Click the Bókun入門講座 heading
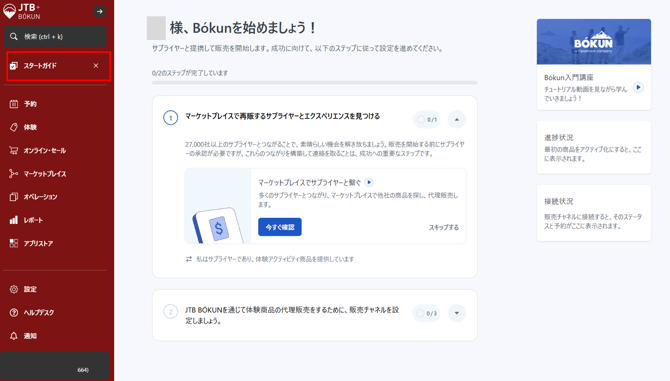 [569, 77]
